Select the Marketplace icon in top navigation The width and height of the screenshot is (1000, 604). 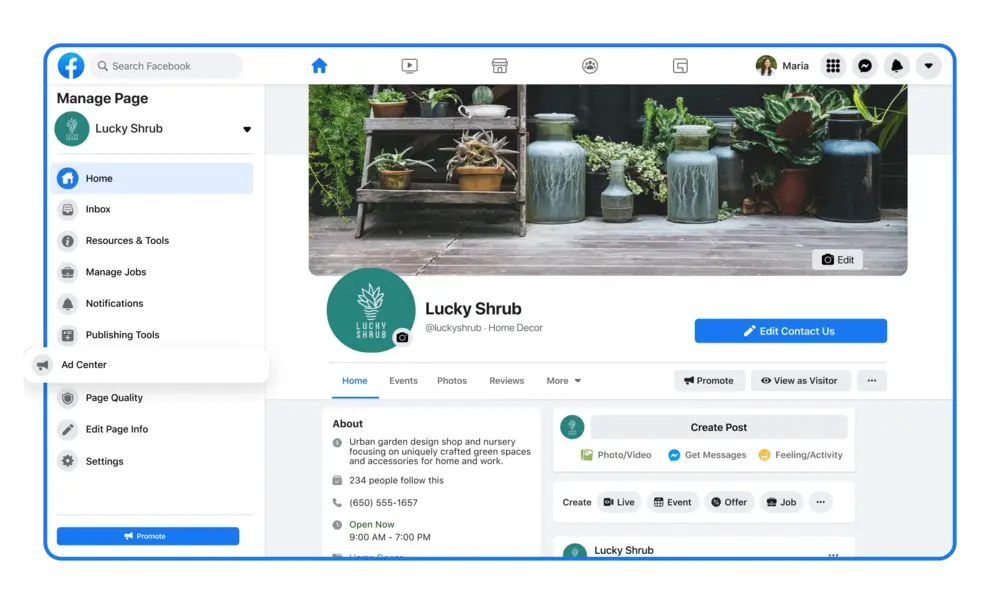(499, 65)
